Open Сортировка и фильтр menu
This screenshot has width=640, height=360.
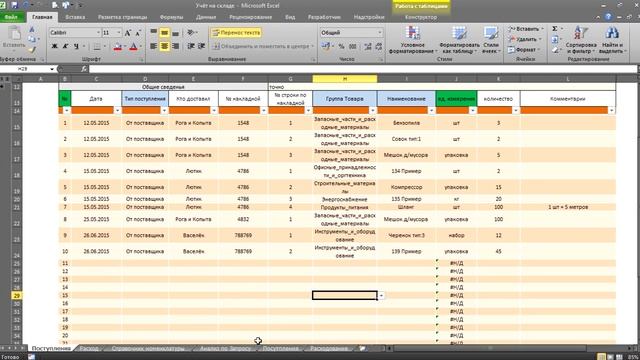(x=581, y=40)
